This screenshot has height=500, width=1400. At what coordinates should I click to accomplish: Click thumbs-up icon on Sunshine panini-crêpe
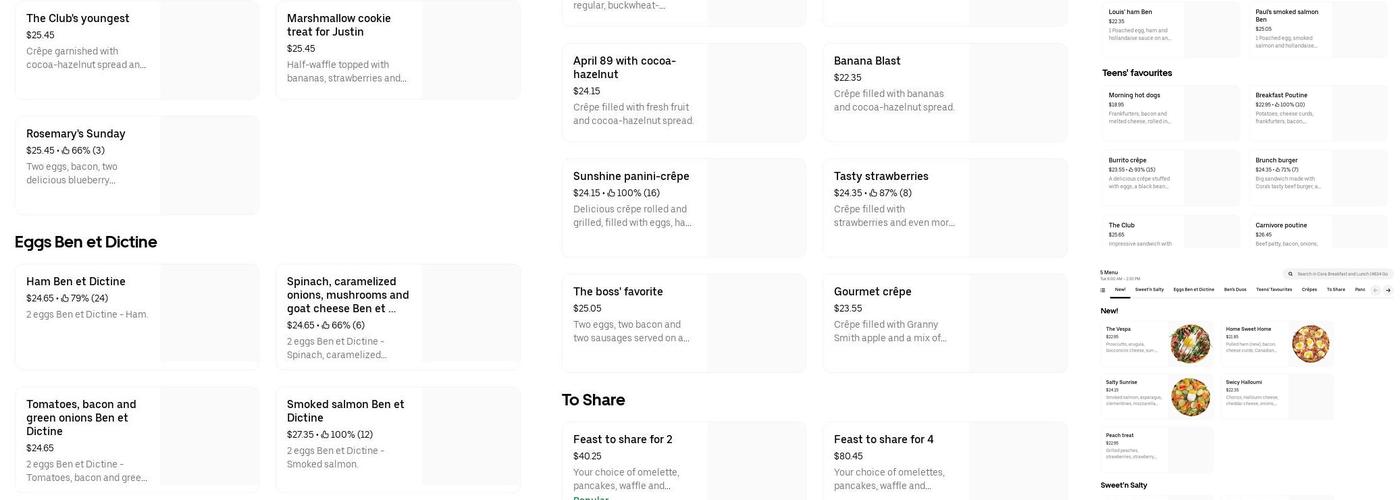612,193
